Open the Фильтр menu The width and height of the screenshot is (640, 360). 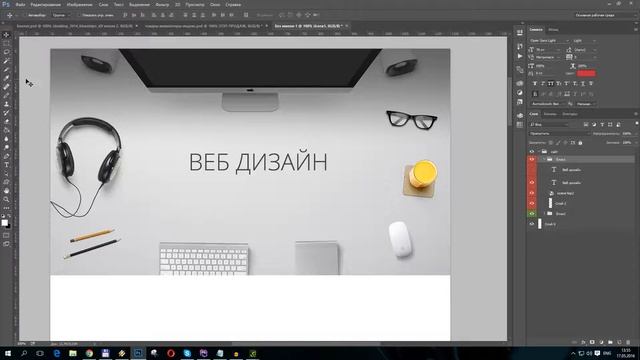162,4
